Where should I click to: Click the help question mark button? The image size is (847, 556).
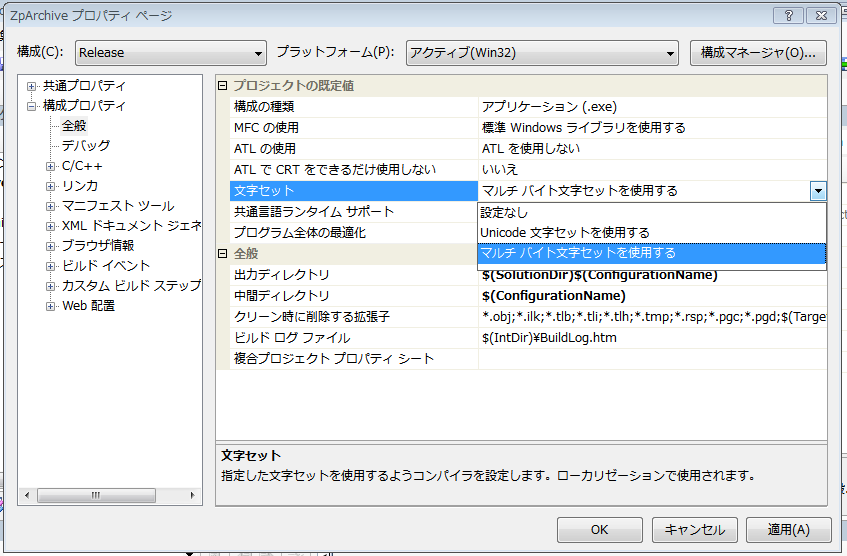pos(789,15)
